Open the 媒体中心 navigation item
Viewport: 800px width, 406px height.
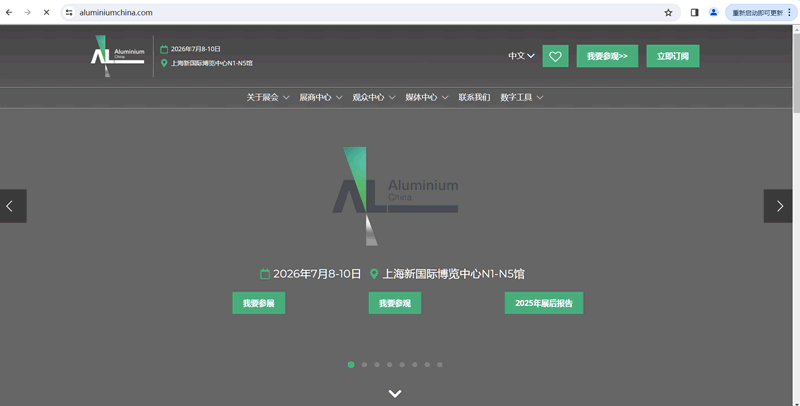point(426,97)
